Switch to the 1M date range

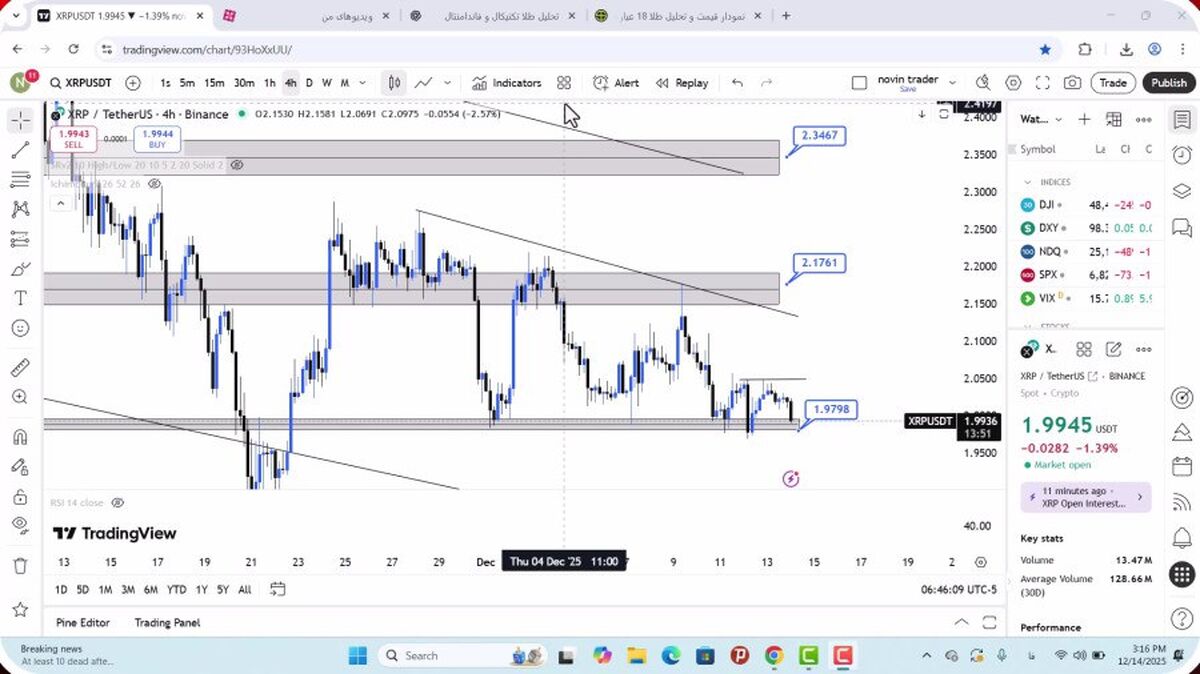pos(105,589)
